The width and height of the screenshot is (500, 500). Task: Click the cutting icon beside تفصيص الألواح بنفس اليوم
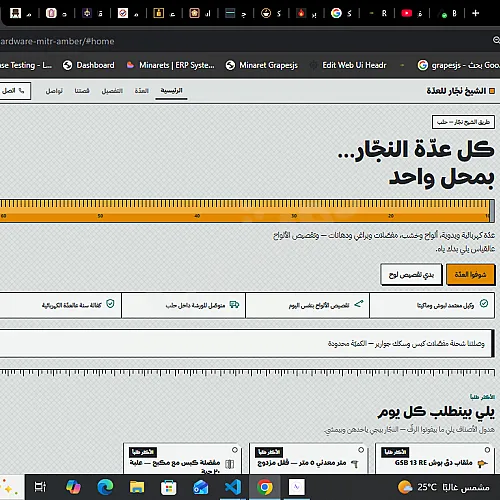358,304
